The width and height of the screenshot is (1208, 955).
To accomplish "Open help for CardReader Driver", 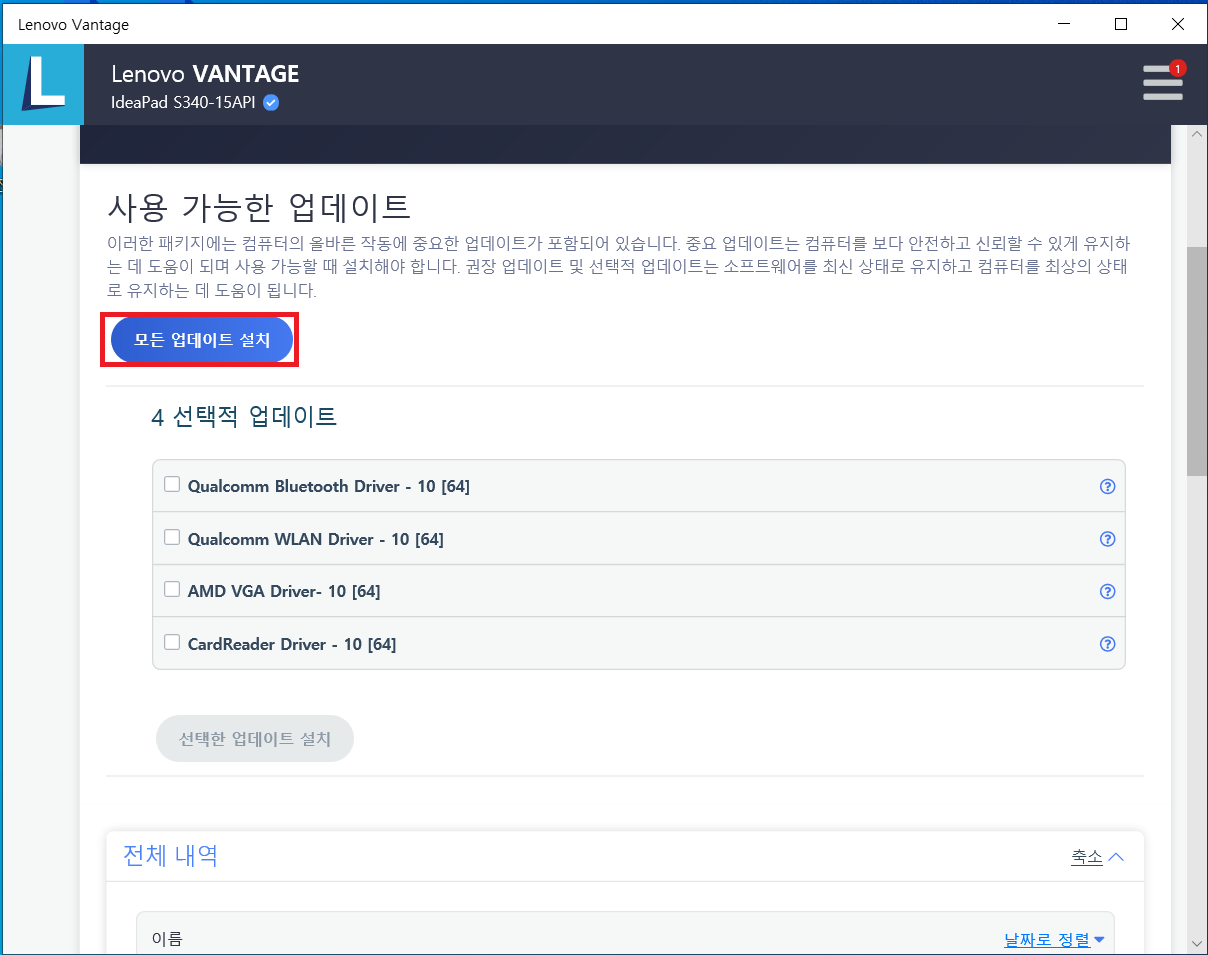I will coord(1107,644).
